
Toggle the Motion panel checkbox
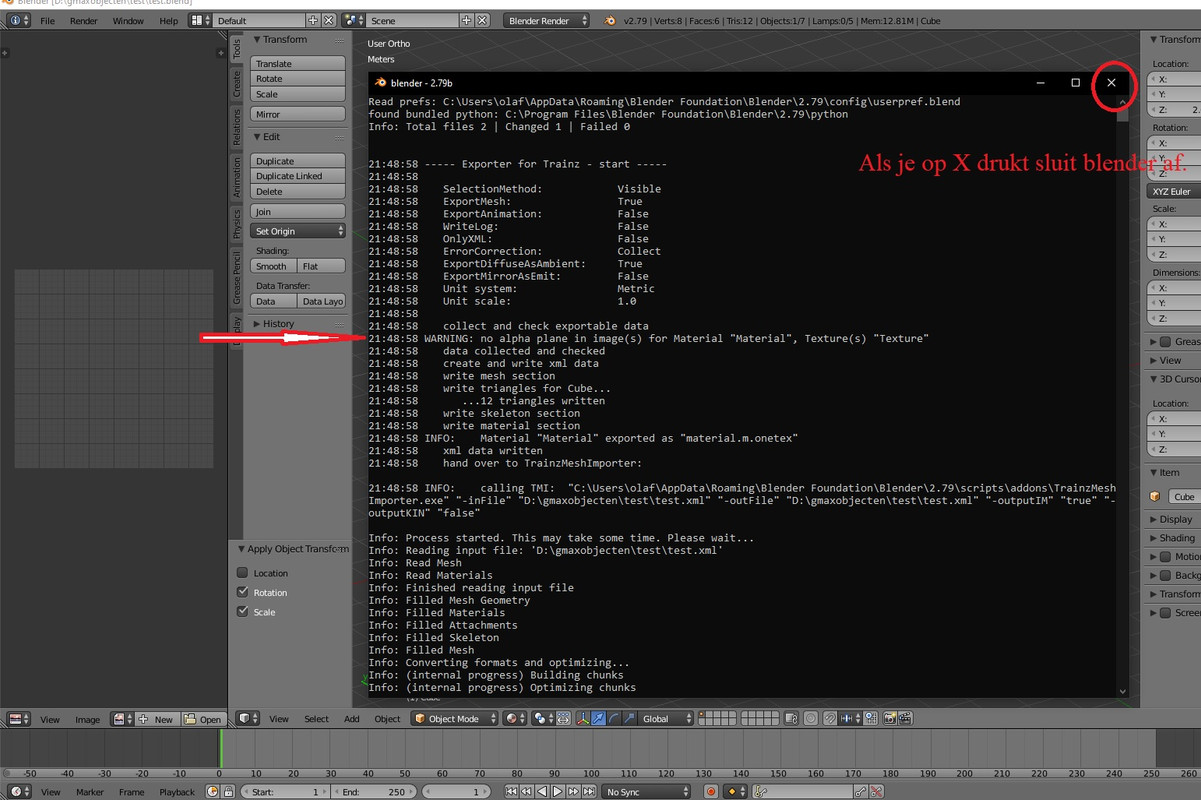(1165, 556)
